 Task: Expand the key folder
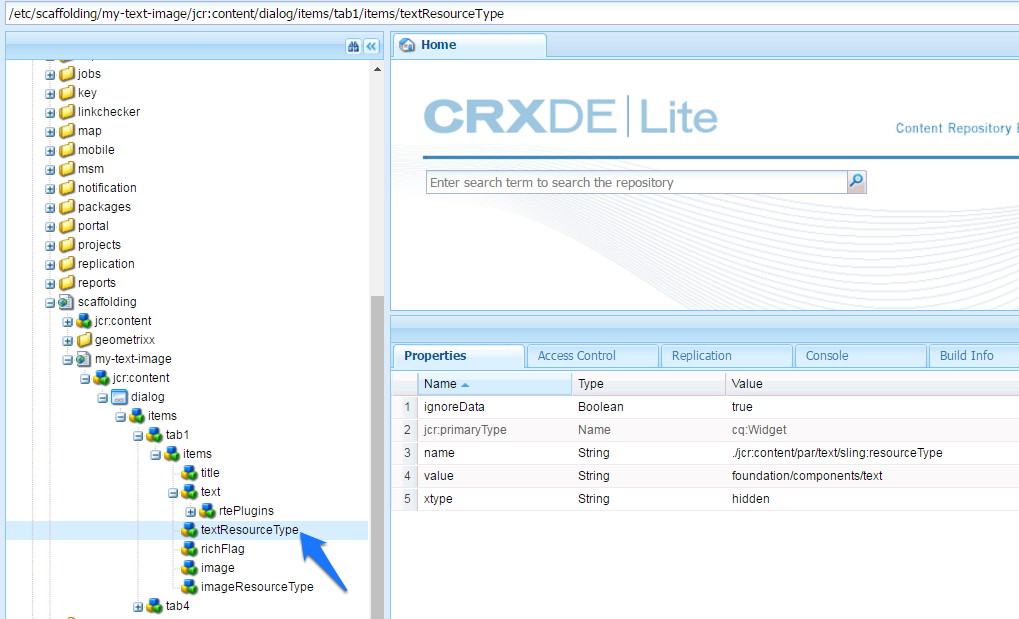click(x=50, y=94)
